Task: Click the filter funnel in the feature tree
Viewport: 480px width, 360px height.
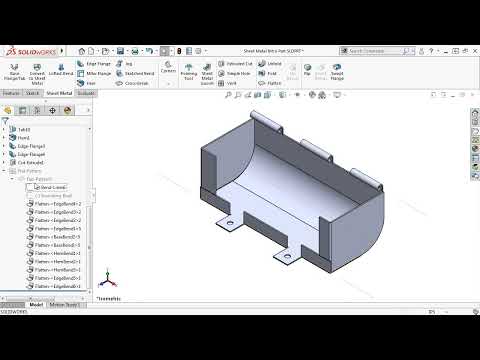Action: pyautogui.click(x=5, y=121)
